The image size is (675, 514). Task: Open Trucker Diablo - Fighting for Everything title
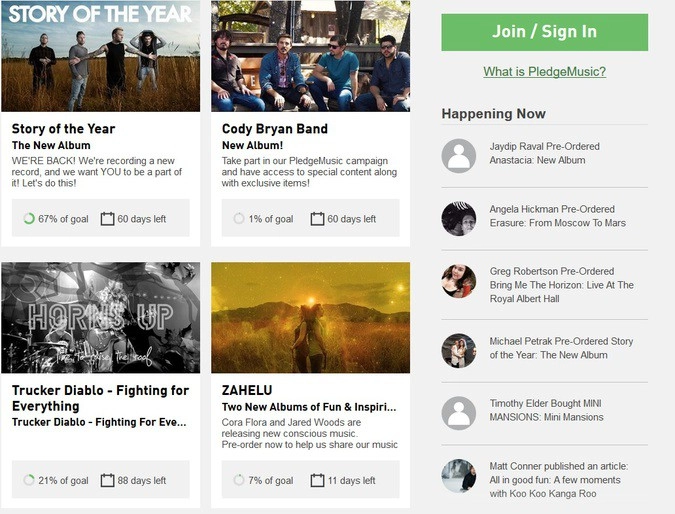coord(100,398)
